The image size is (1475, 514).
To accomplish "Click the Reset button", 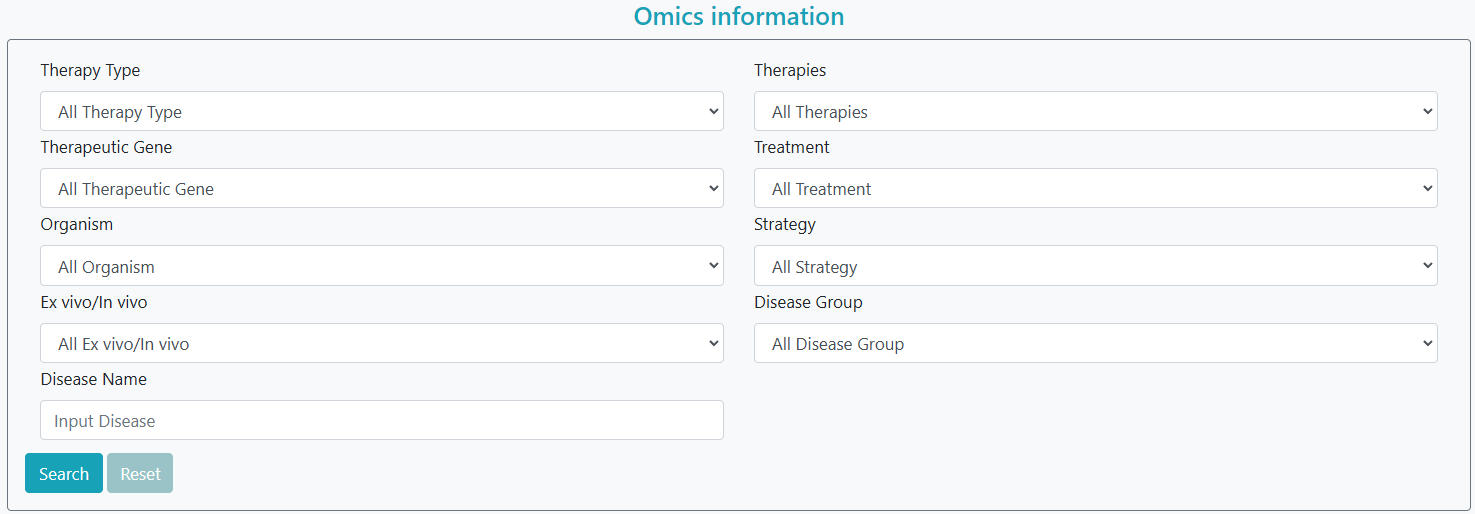I will pyautogui.click(x=140, y=473).
